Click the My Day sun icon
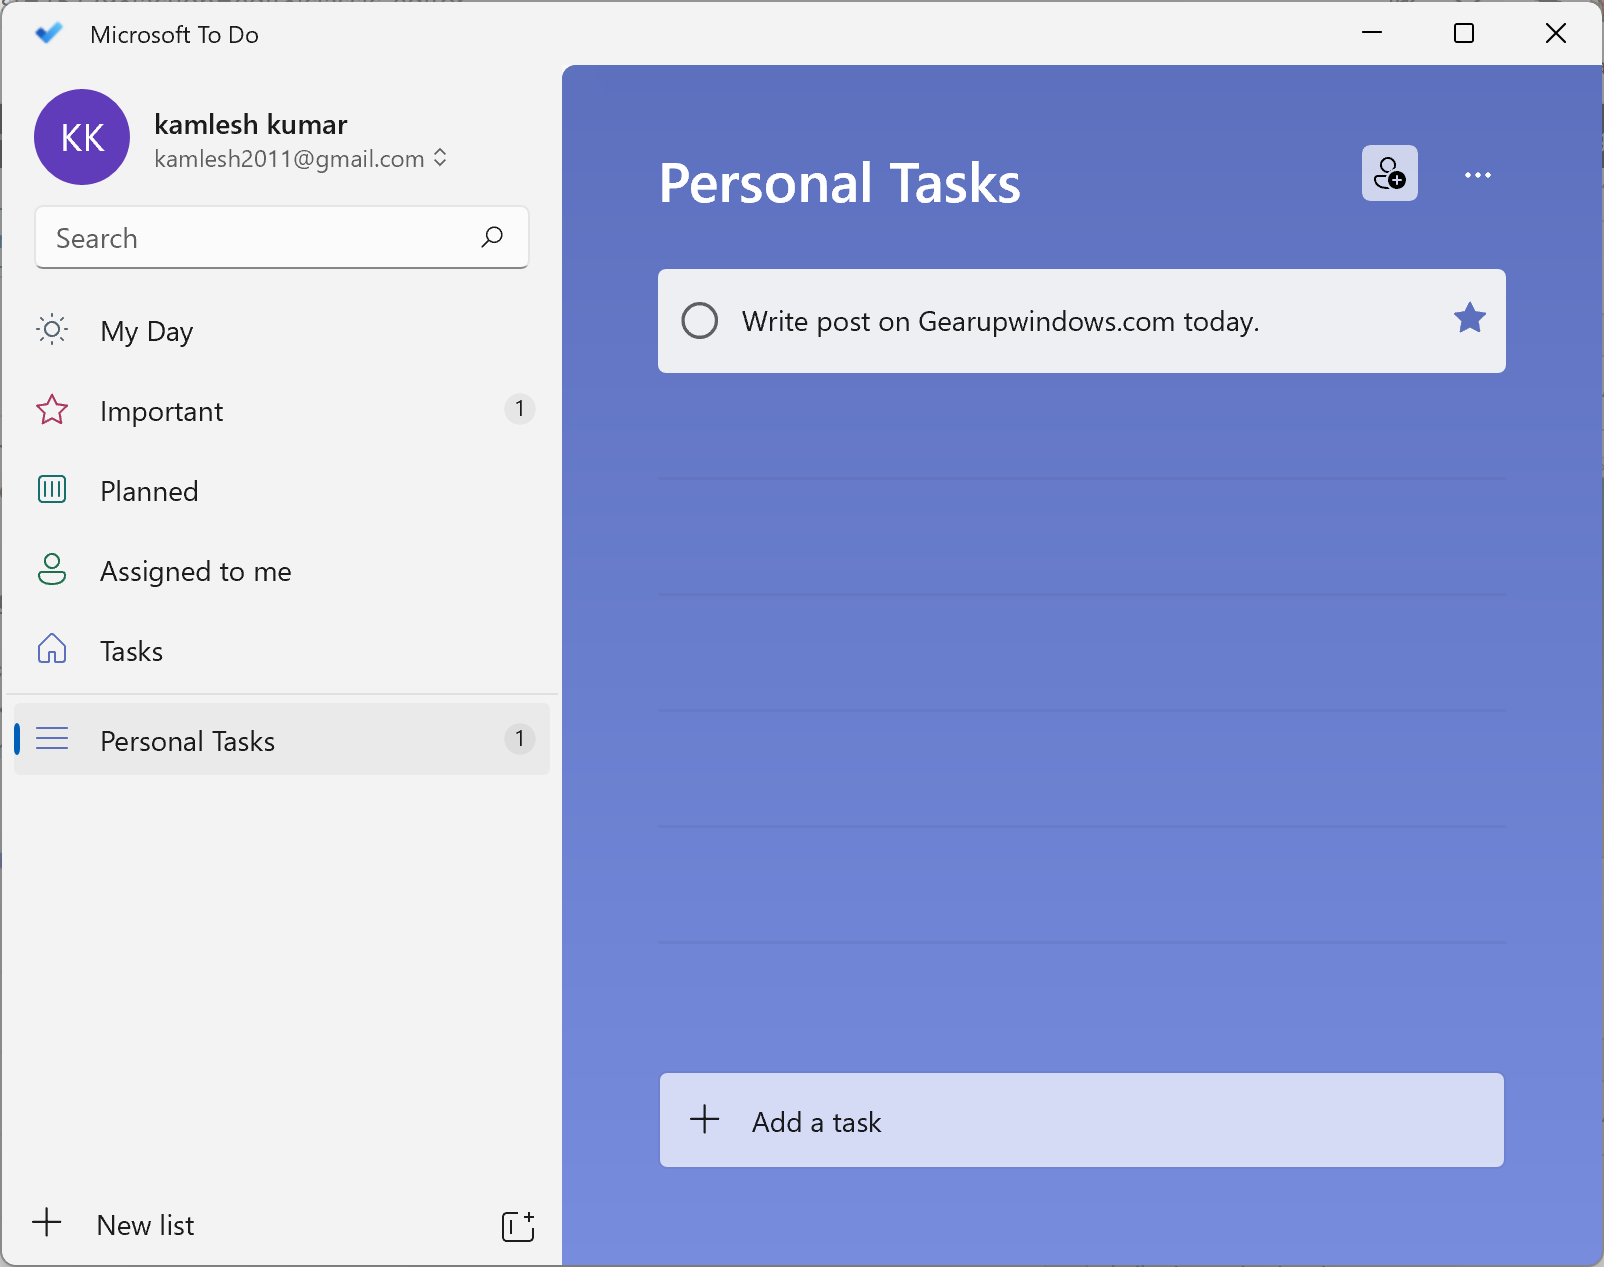This screenshot has height=1267, width=1604. pyautogui.click(x=52, y=329)
